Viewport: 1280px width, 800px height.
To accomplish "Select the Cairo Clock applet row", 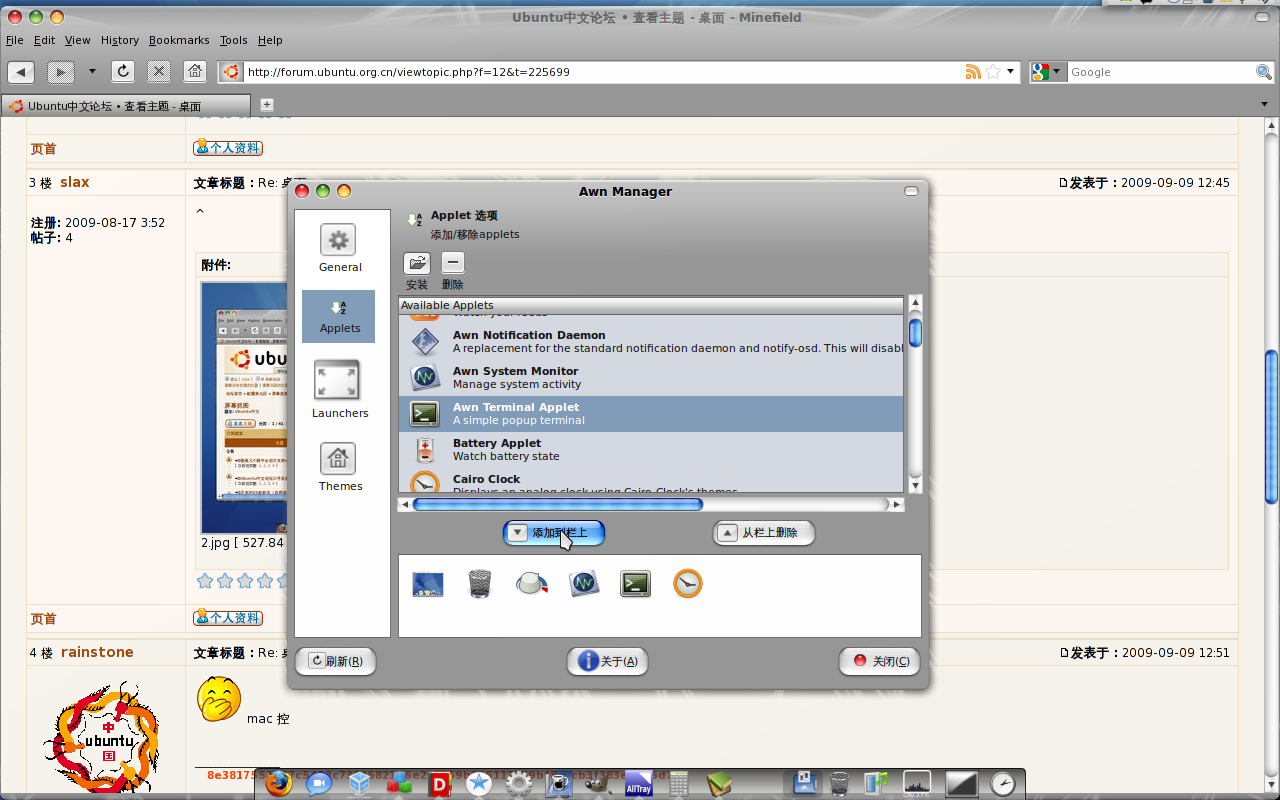I will 651,481.
